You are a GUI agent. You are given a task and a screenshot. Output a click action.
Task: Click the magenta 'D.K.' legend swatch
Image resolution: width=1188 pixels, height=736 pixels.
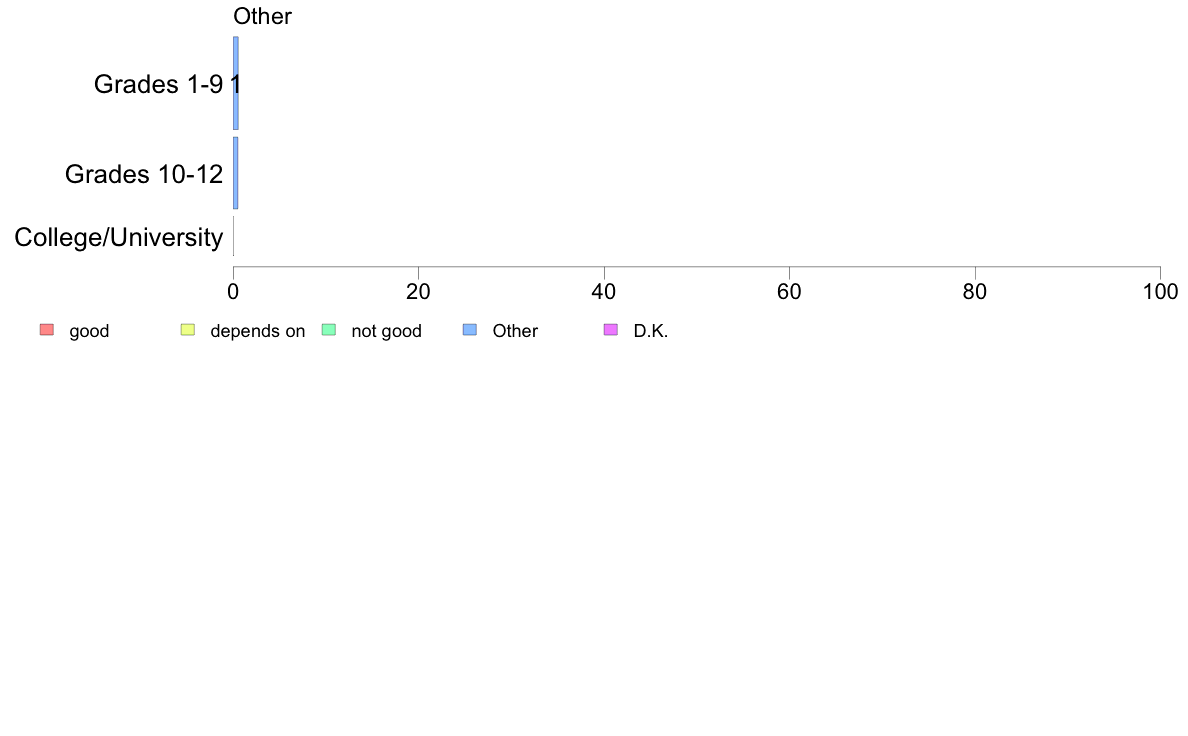click(x=611, y=330)
